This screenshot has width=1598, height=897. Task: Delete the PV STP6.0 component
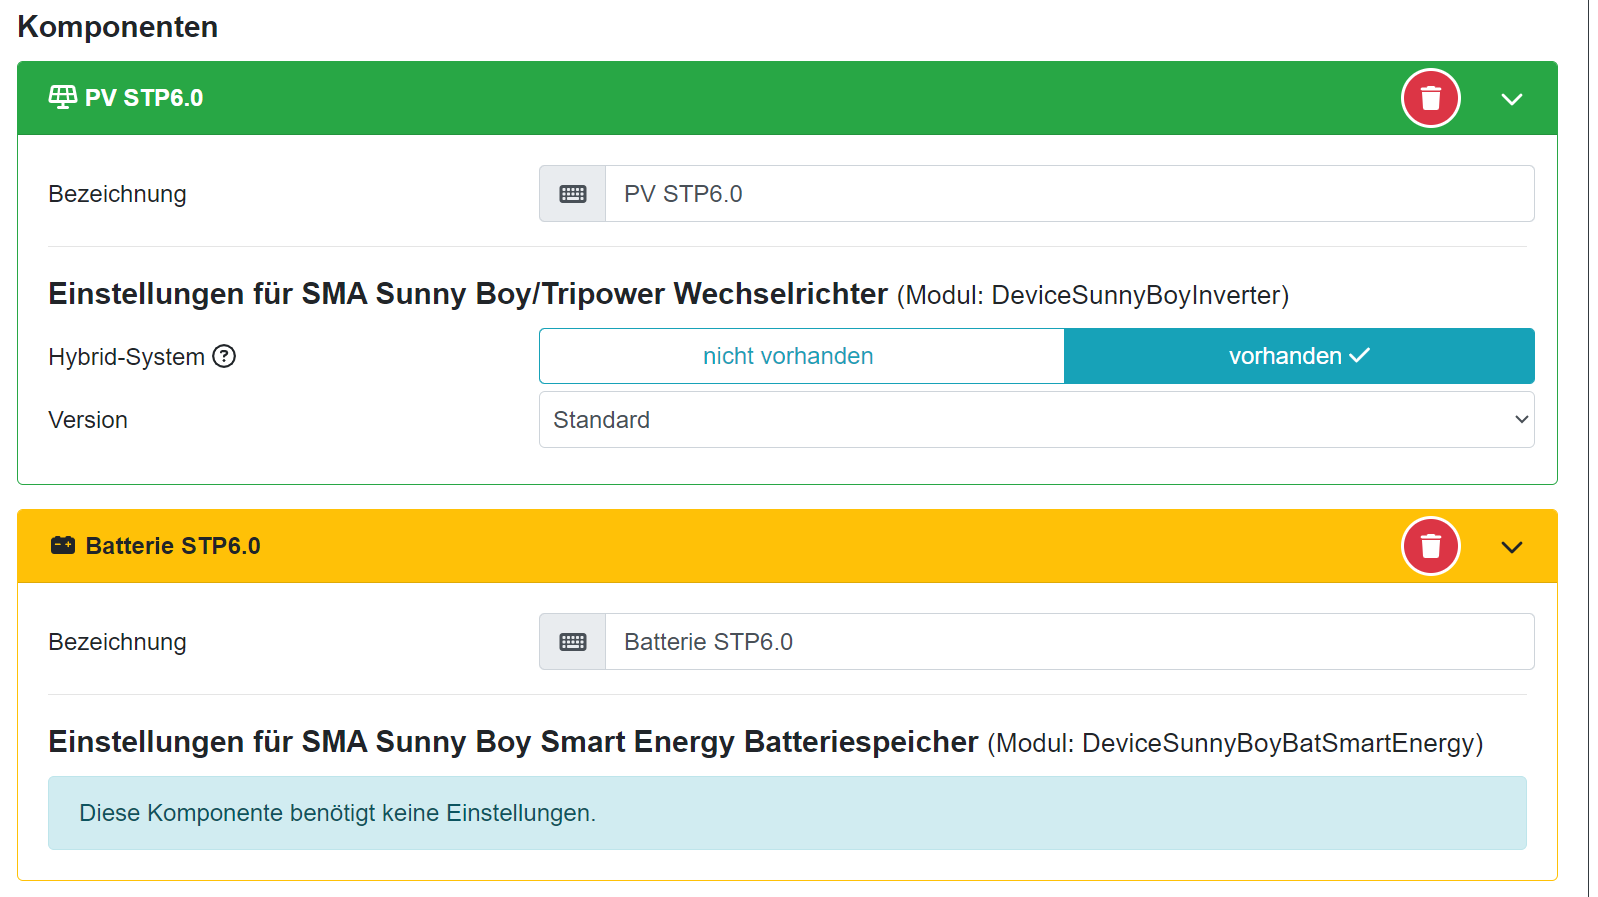tap(1430, 98)
